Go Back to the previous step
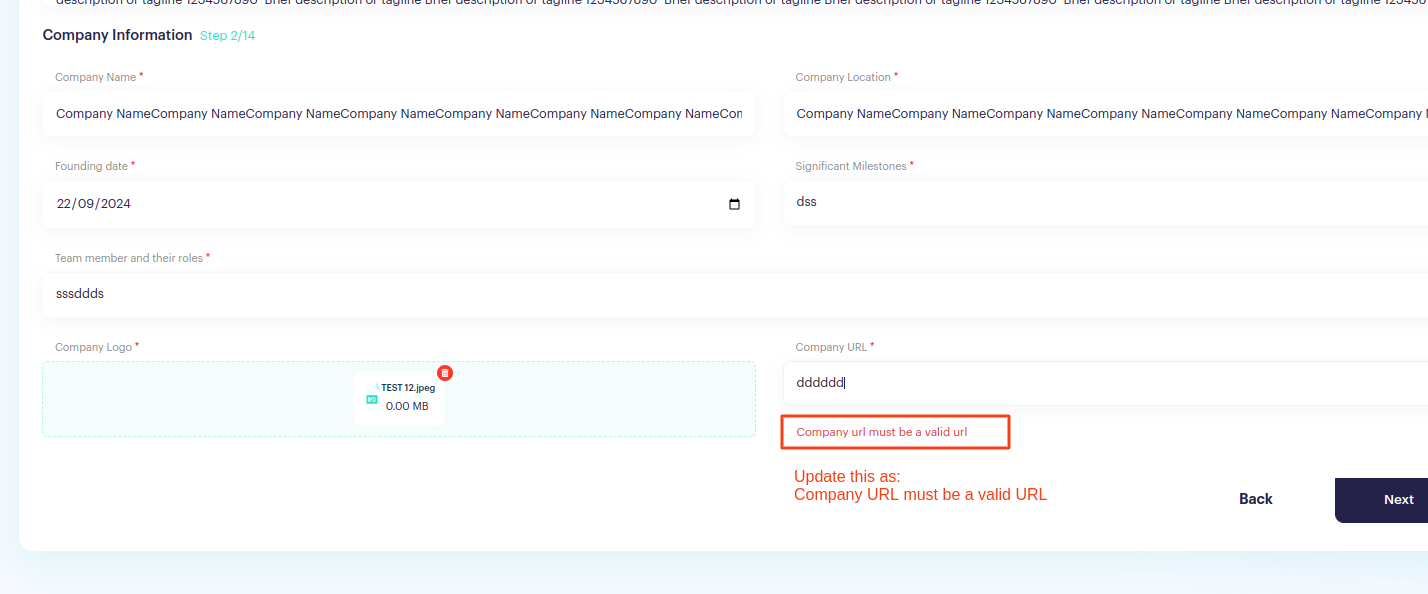Screen dimensions: 1428x594 [x=1255, y=499]
